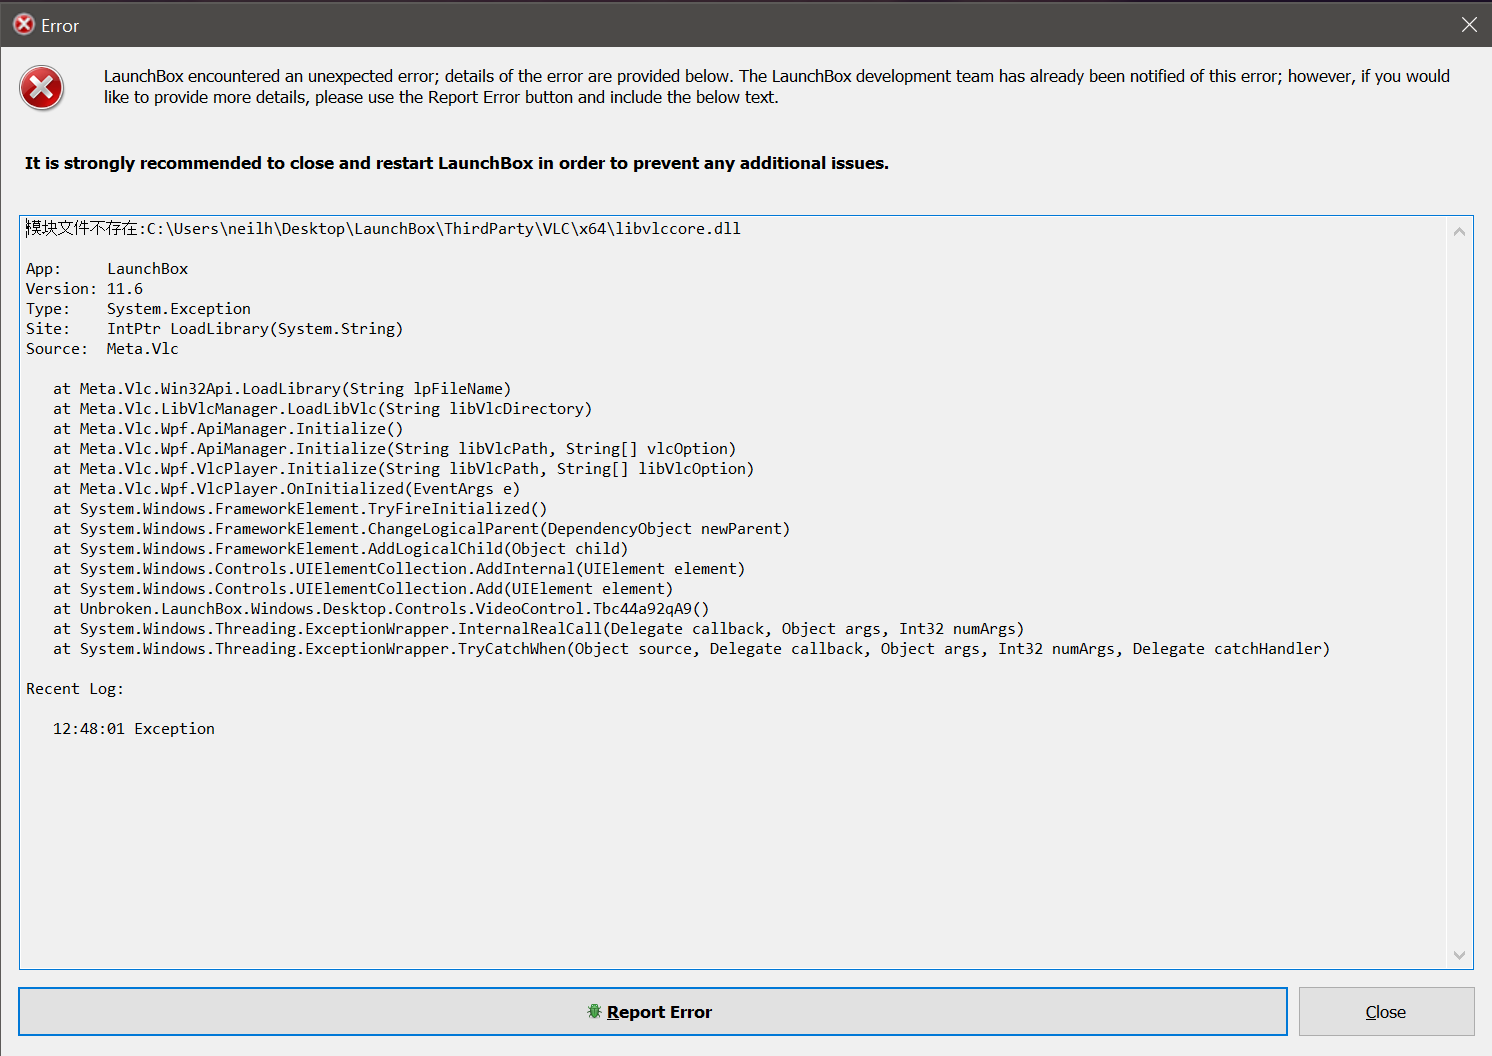Click the bold restart LaunchBox recommendation text
The width and height of the screenshot is (1492, 1056).
tap(457, 163)
